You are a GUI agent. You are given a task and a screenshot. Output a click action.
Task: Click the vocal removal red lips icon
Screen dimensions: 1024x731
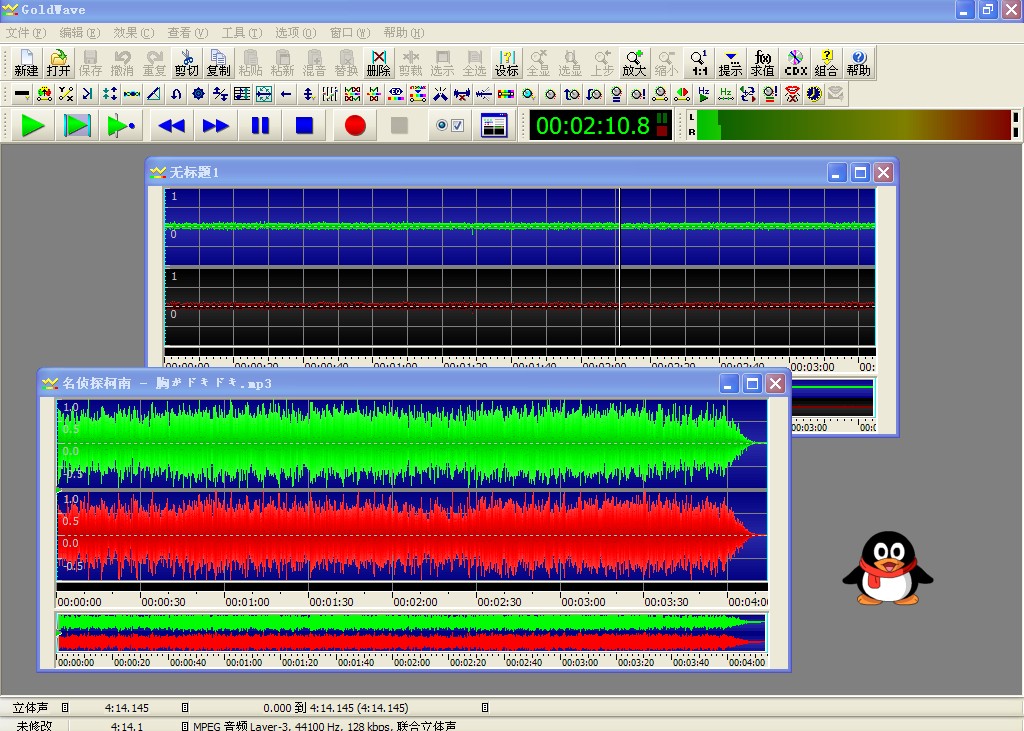792,94
